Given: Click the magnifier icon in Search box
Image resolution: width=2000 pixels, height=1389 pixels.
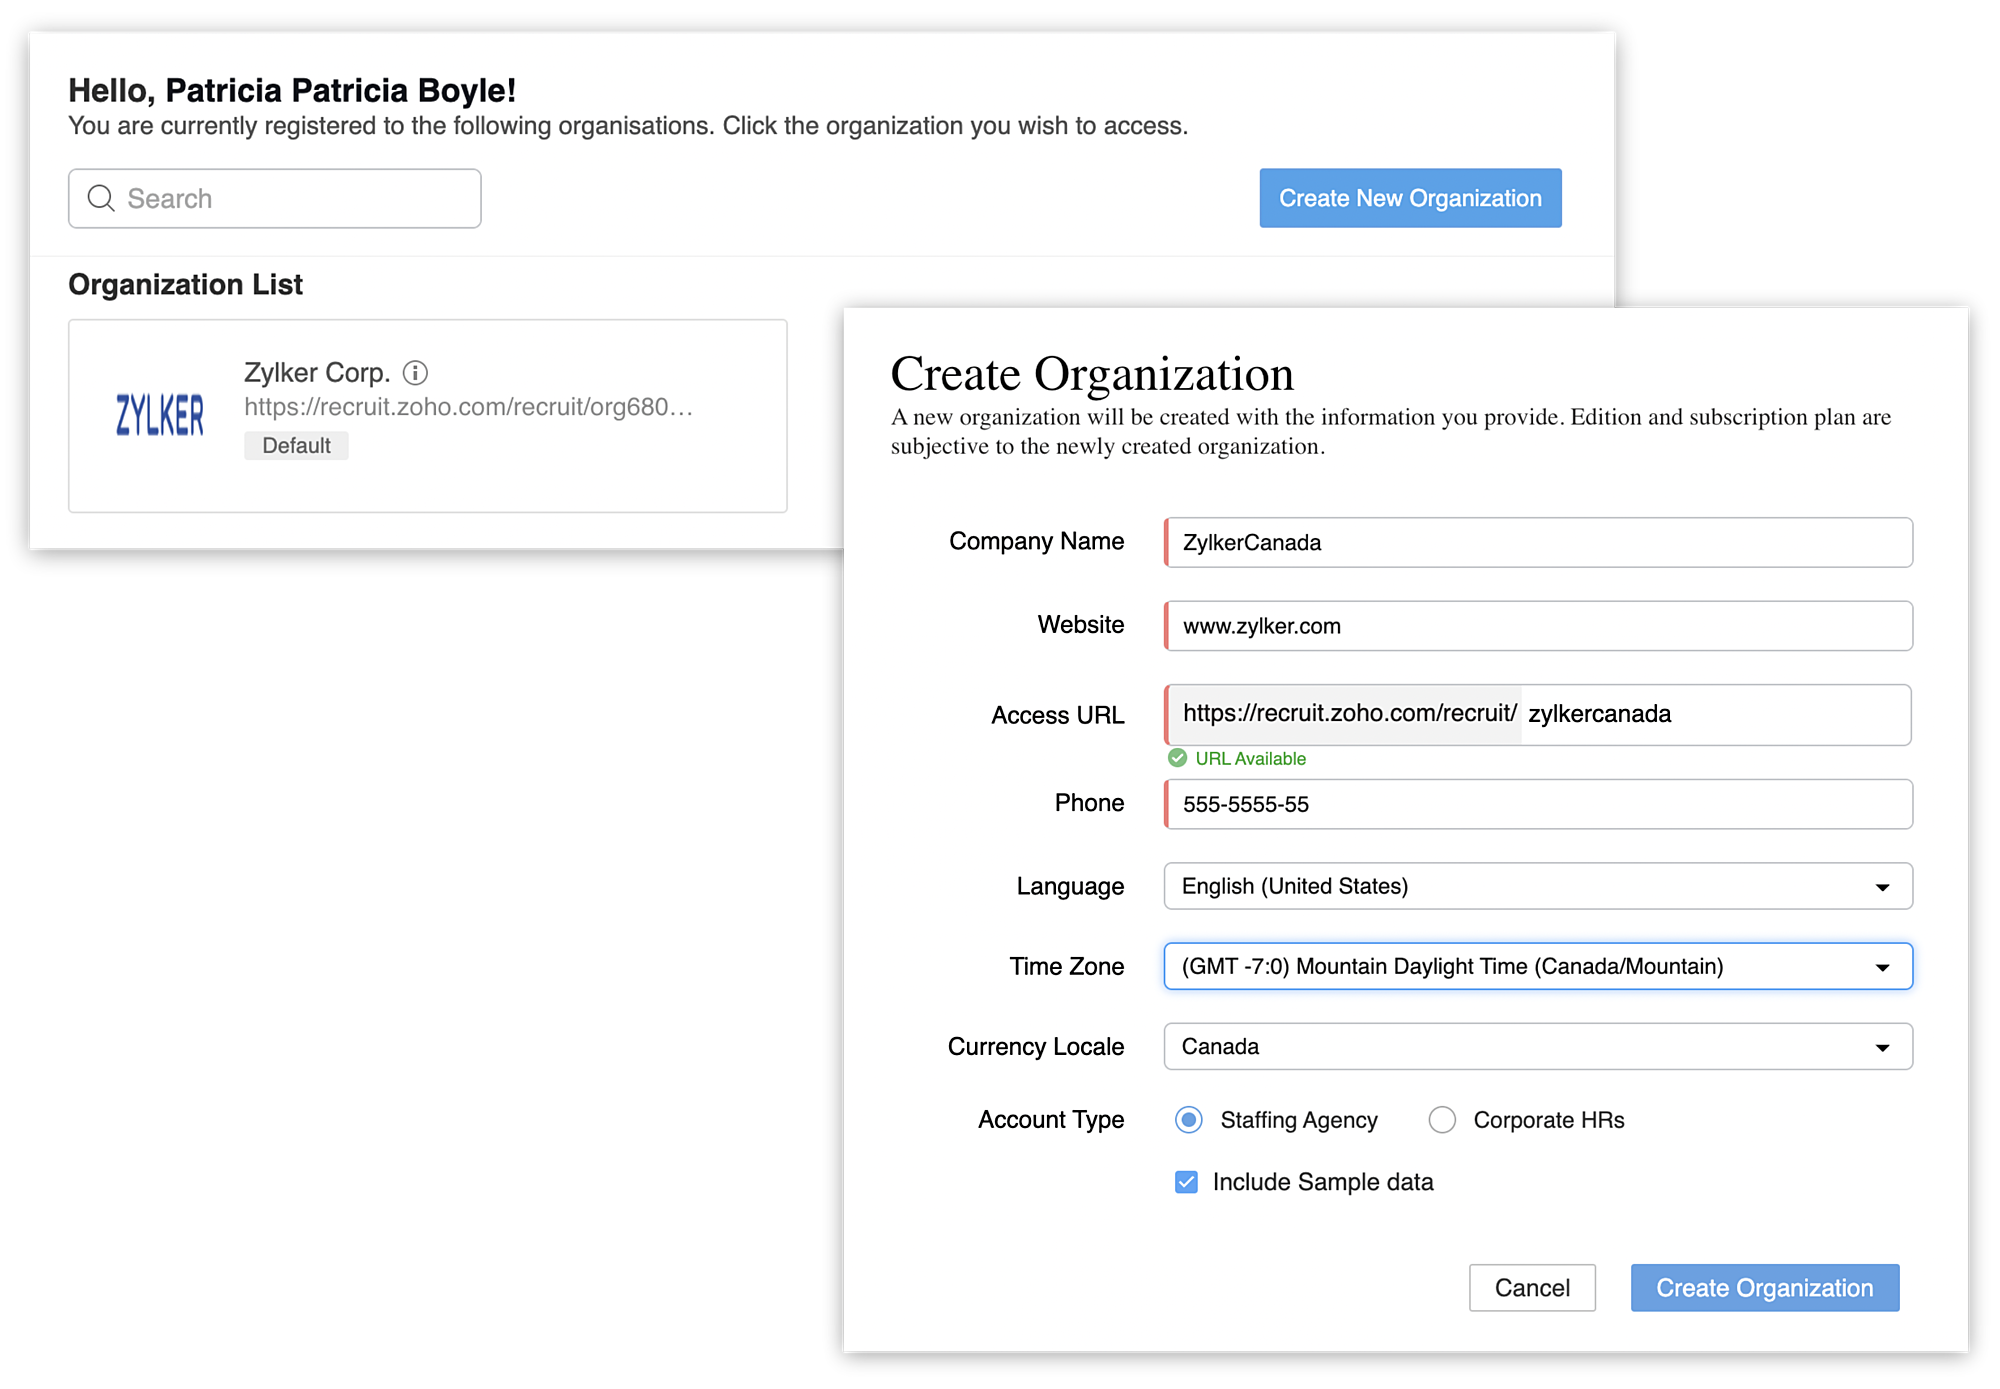Looking at the screenshot, I should click(x=101, y=198).
